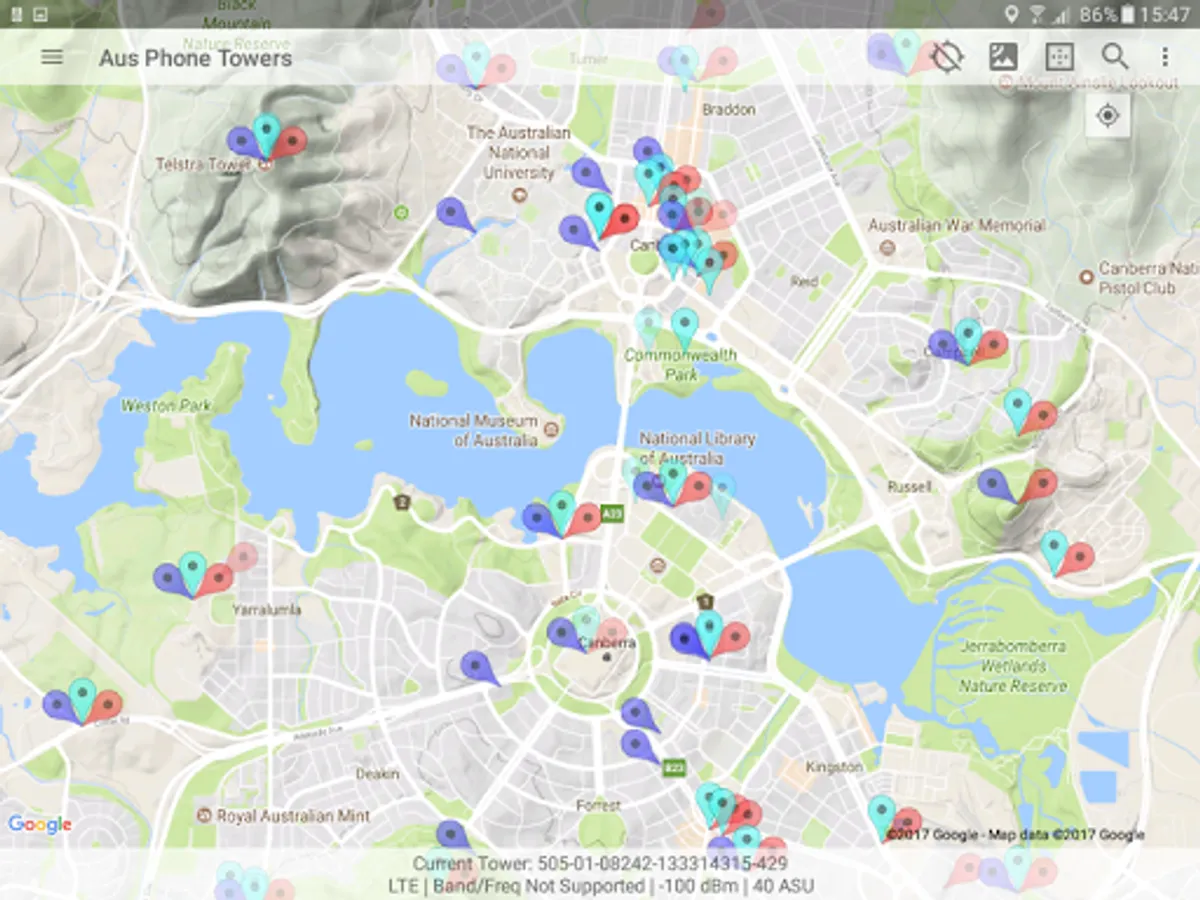Select the cyan marker near National Library of Australia
Image resolution: width=1200 pixels, height=900 pixels.
(x=673, y=478)
